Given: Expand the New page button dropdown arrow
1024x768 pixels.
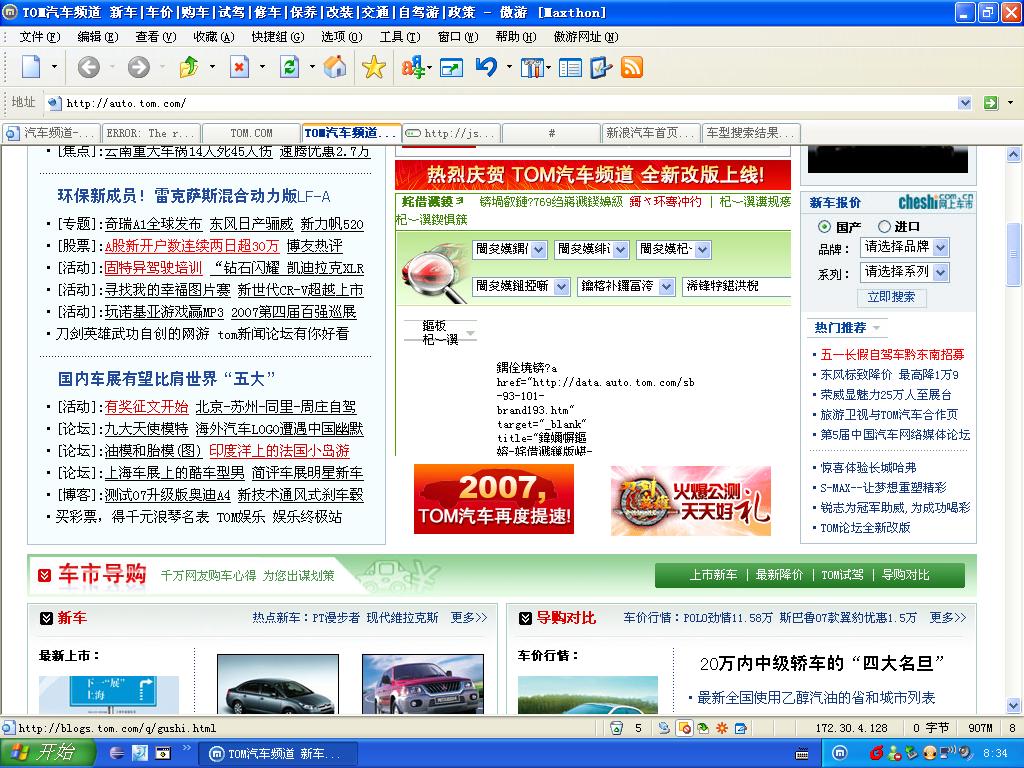Looking at the screenshot, I should click(x=54, y=67).
